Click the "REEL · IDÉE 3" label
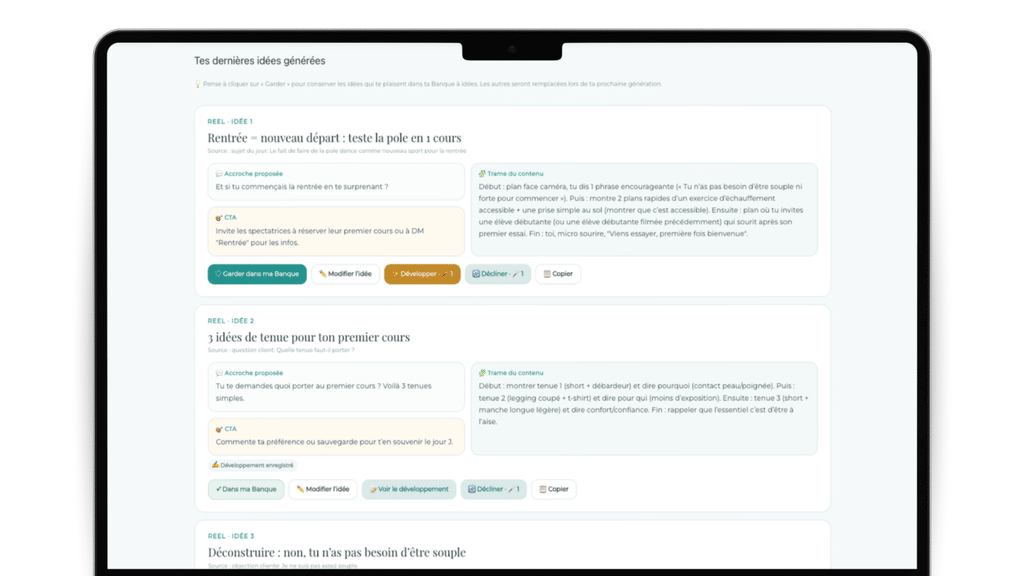This screenshot has width=1024, height=576. click(x=231, y=536)
